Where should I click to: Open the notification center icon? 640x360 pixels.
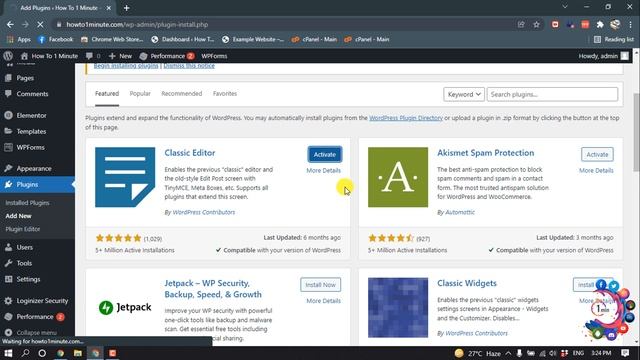pos(625,353)
